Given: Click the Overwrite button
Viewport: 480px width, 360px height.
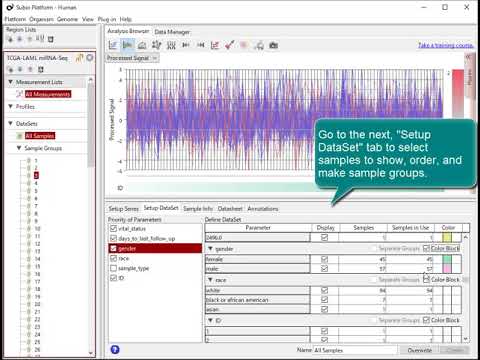Looking at the screenshot, I should click(x=420, y=350).
